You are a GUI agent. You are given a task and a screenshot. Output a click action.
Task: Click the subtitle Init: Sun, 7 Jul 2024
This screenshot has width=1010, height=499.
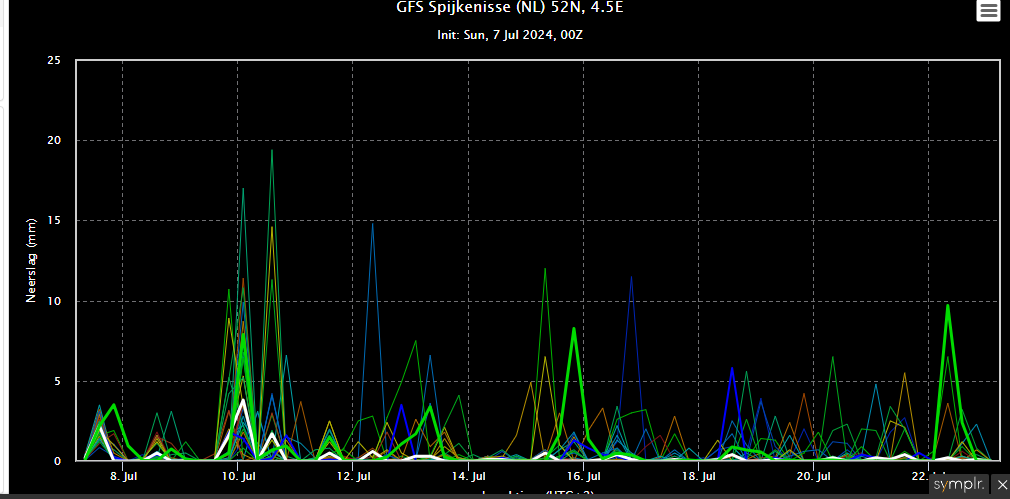pyautogui.click(x=510, y=35)
